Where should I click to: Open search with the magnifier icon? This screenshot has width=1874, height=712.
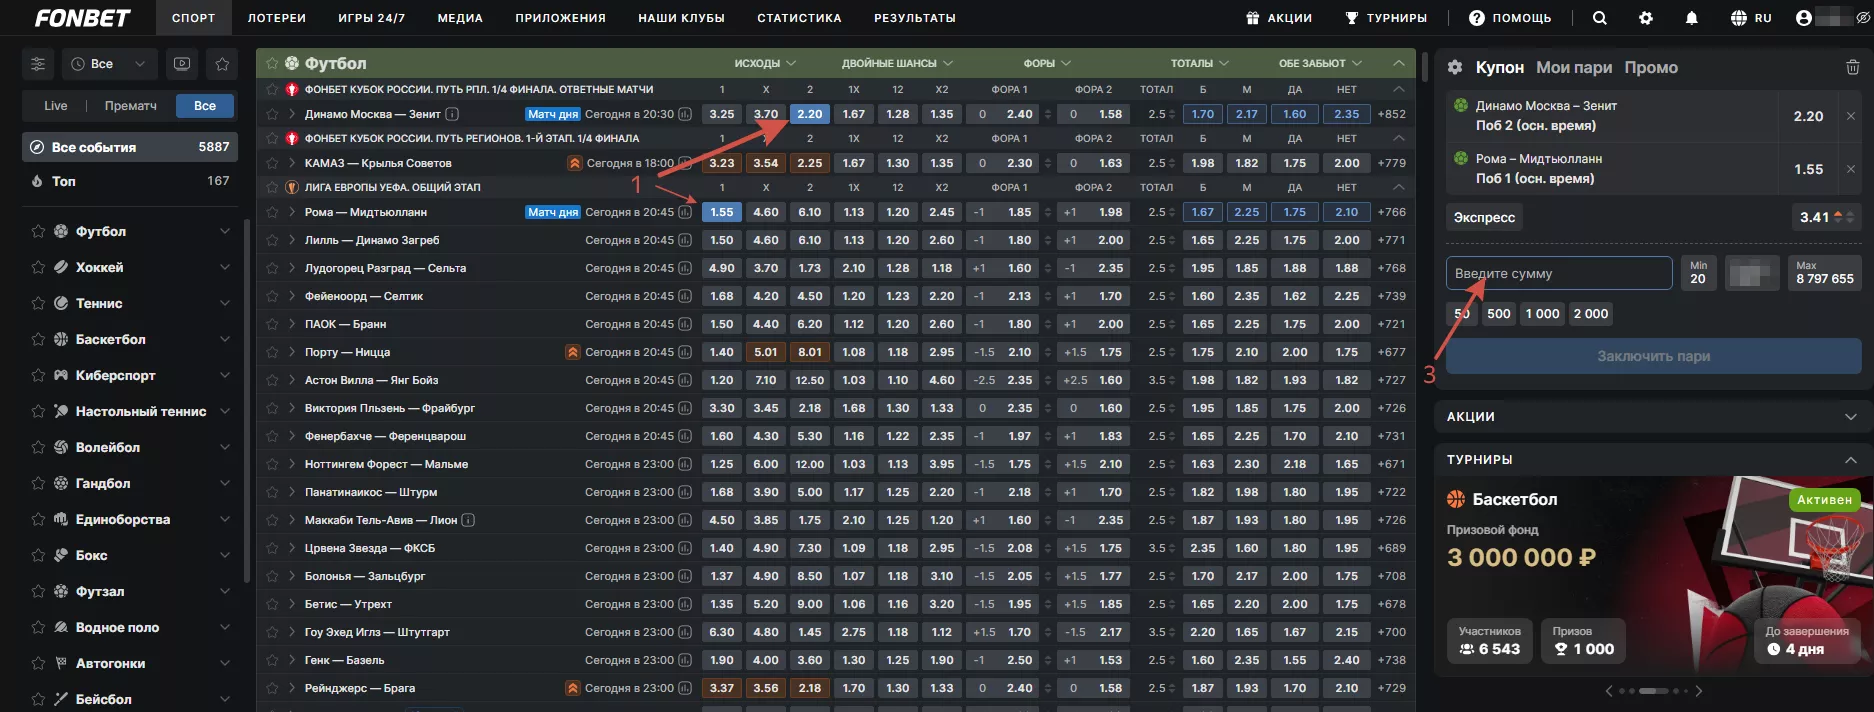coord(1600,18)
